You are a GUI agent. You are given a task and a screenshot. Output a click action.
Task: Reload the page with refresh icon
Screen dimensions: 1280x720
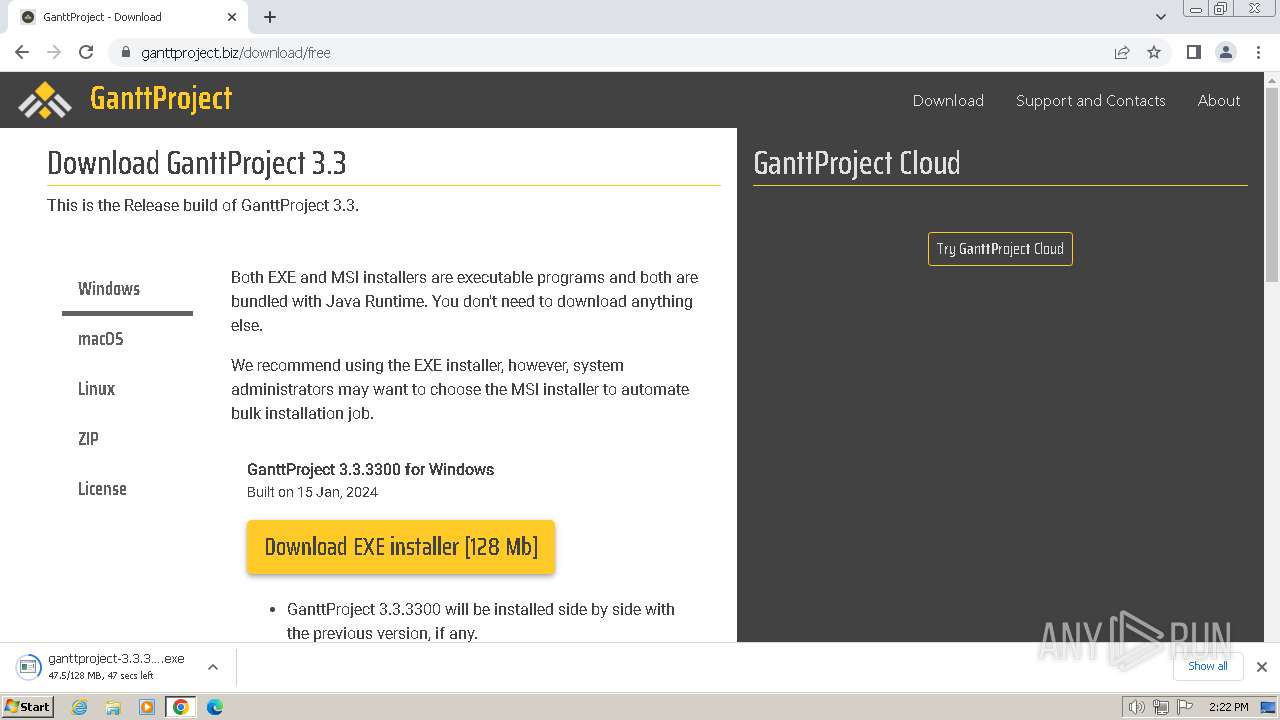(x=86, y=52)
